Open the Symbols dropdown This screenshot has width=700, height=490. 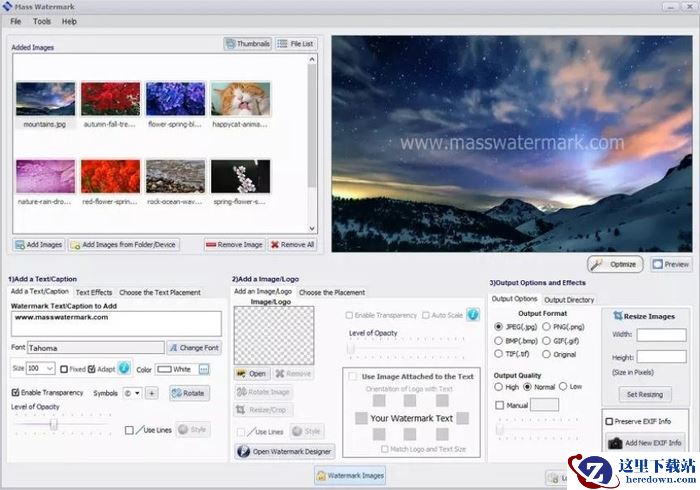coord(137,393)
